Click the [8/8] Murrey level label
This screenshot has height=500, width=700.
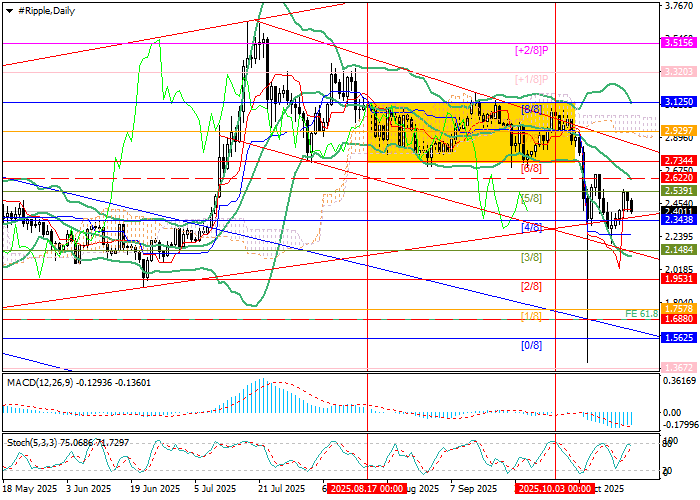[532, 110]
